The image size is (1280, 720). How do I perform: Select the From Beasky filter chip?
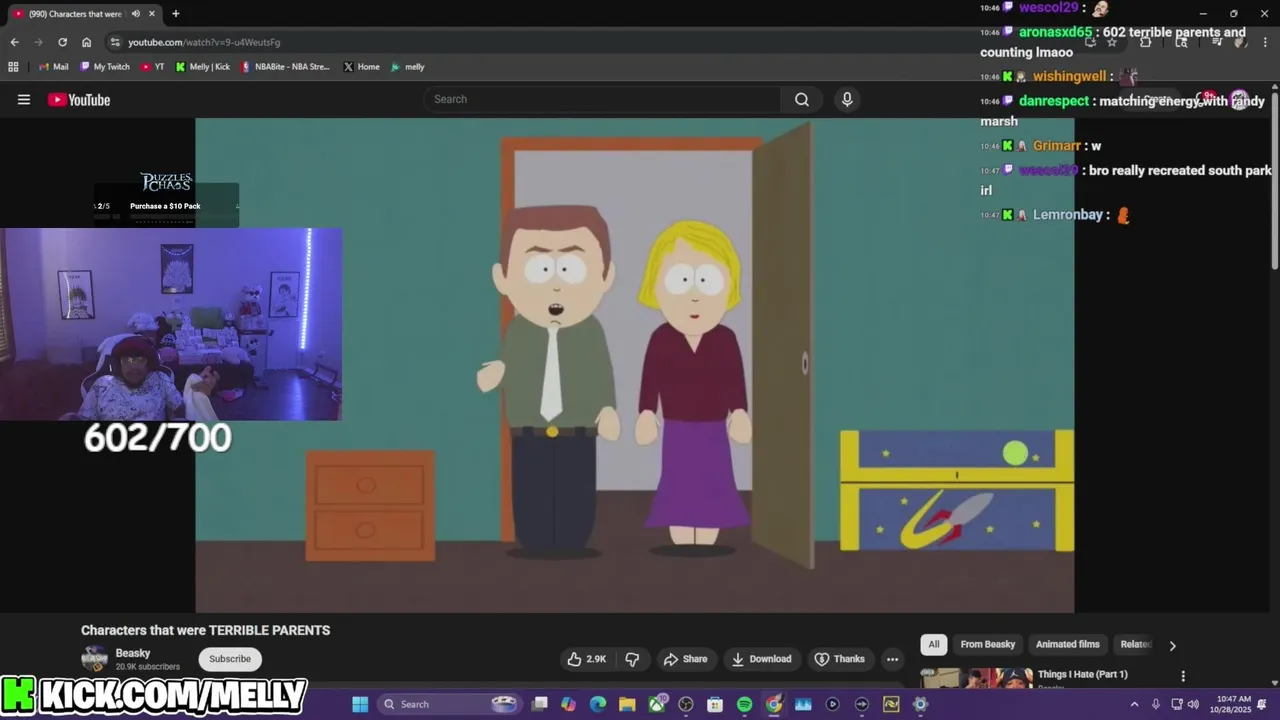click(x=987, y=645)
